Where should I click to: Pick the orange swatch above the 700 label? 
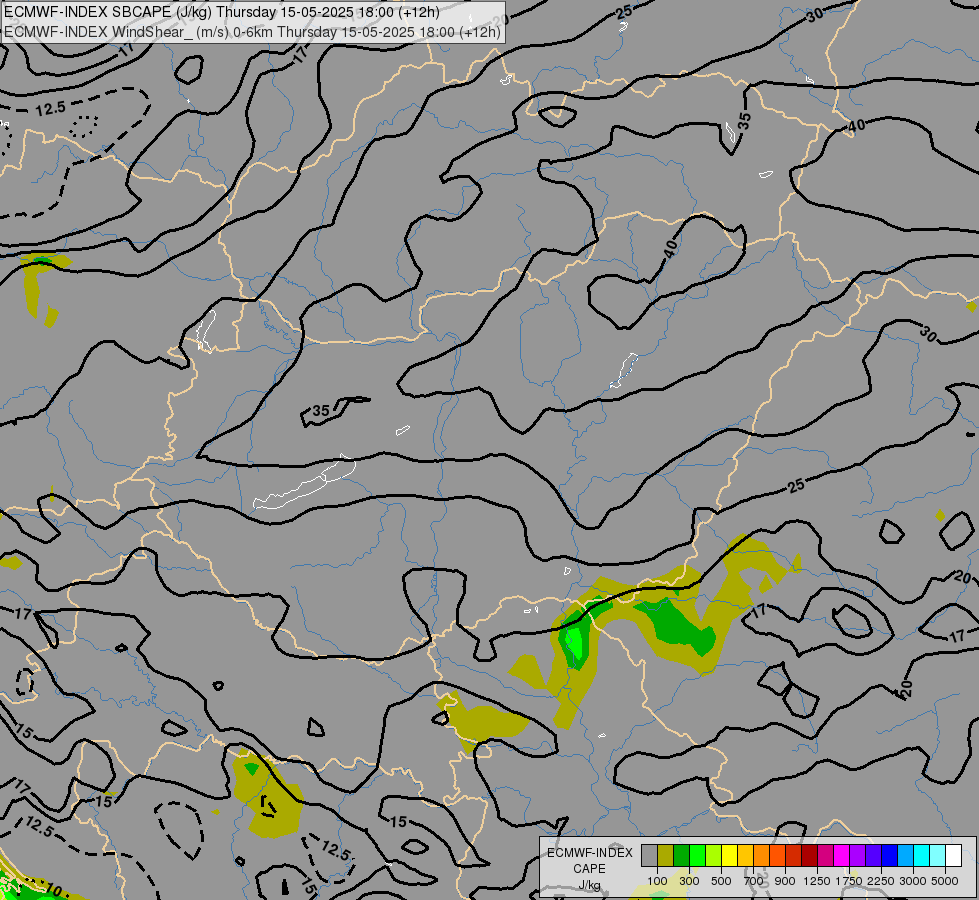[x=761, y=856]
